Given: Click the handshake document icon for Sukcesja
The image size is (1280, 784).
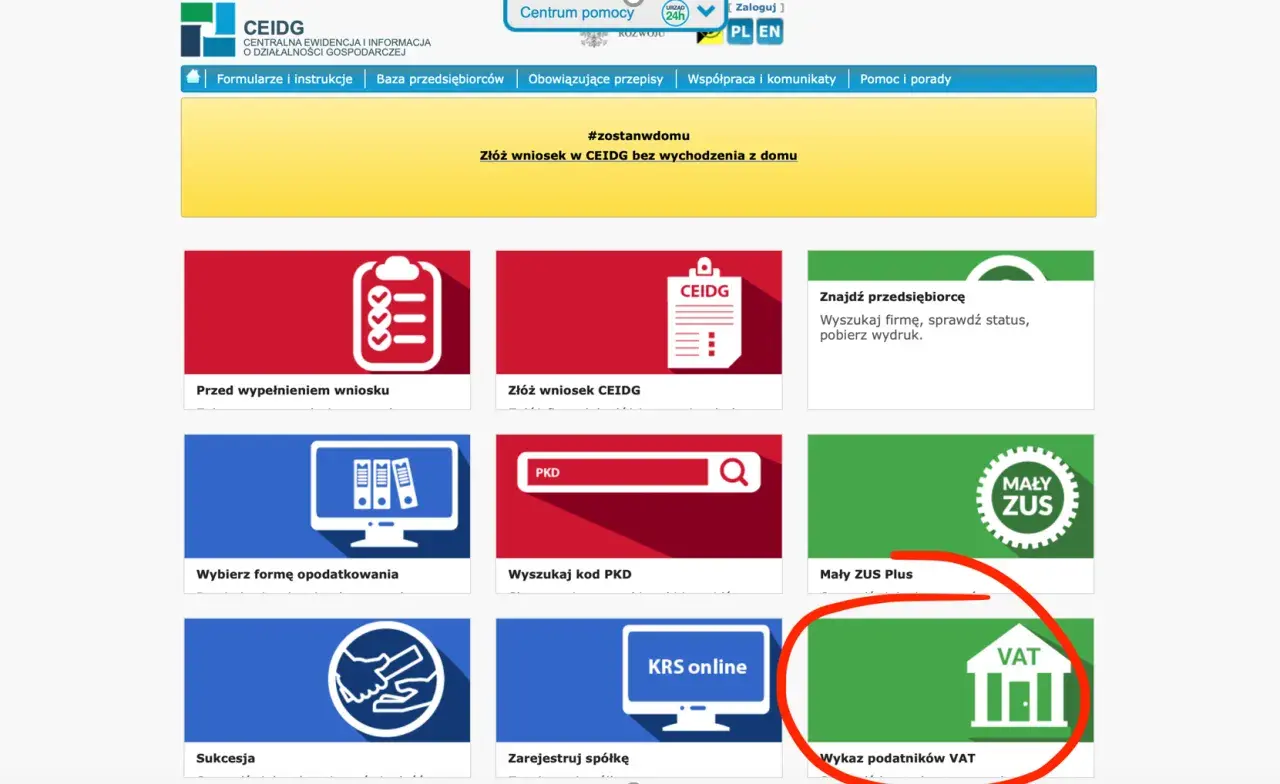Looking at the screenshot, I should tap(386, 680).
